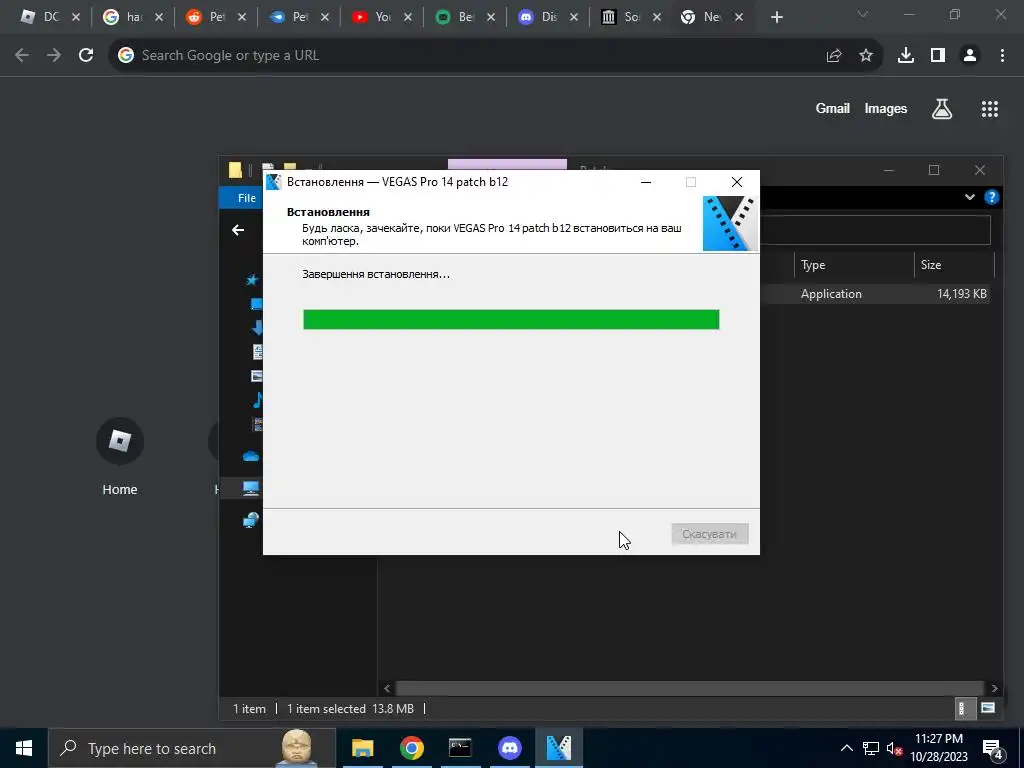Bookmark this tab with the star icon
The width and height of the screenshot is (1024, 768).
(866, 56)
